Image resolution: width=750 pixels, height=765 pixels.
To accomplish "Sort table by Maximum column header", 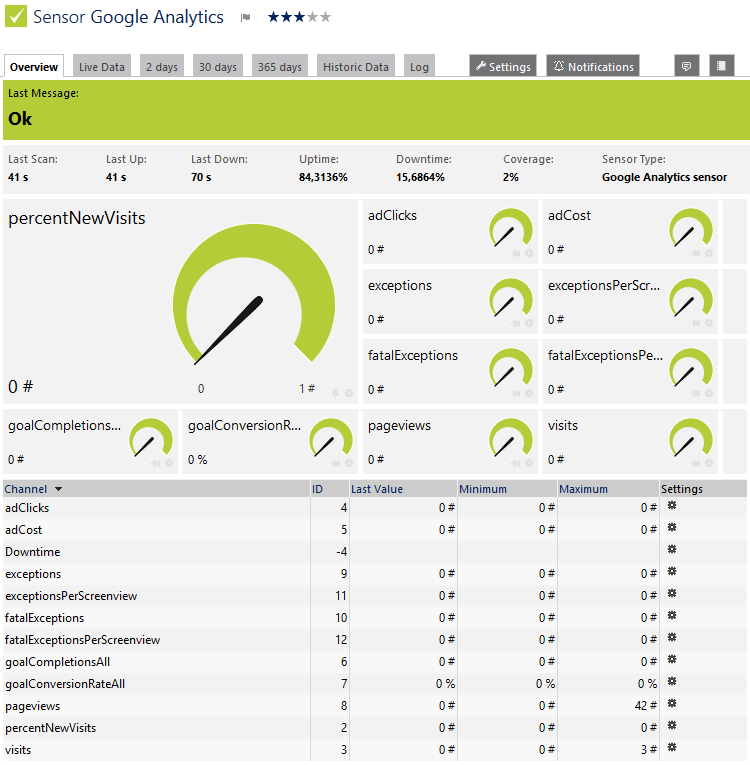I will click(x=583, y=489).
